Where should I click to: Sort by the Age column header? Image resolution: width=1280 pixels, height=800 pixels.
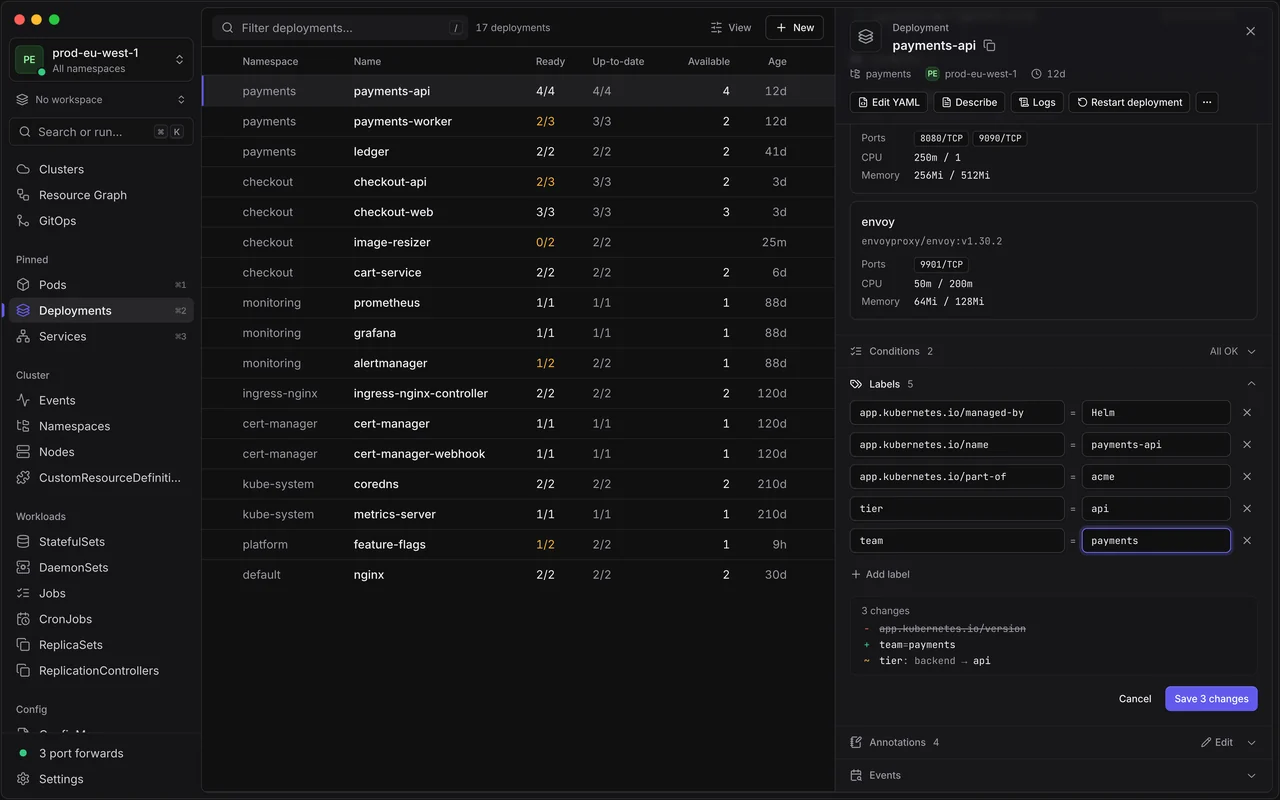[777, 62]
